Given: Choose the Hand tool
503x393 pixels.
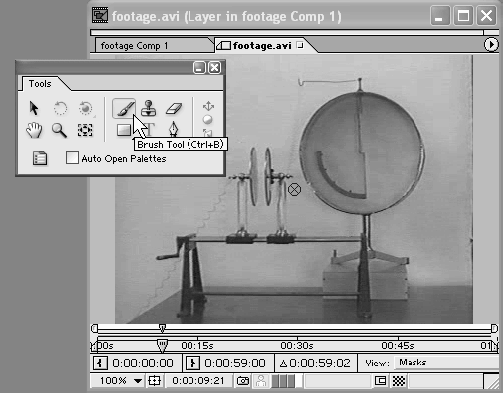Looking at the screenshot, I should pyautogui.click(x=34, y=130).
